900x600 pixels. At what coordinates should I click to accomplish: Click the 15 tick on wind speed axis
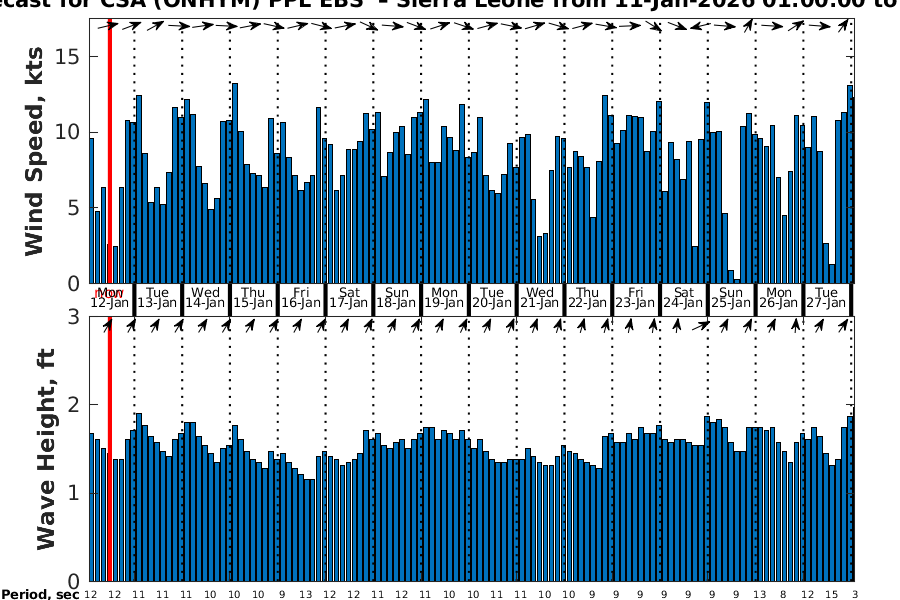[x=67, y=57]
